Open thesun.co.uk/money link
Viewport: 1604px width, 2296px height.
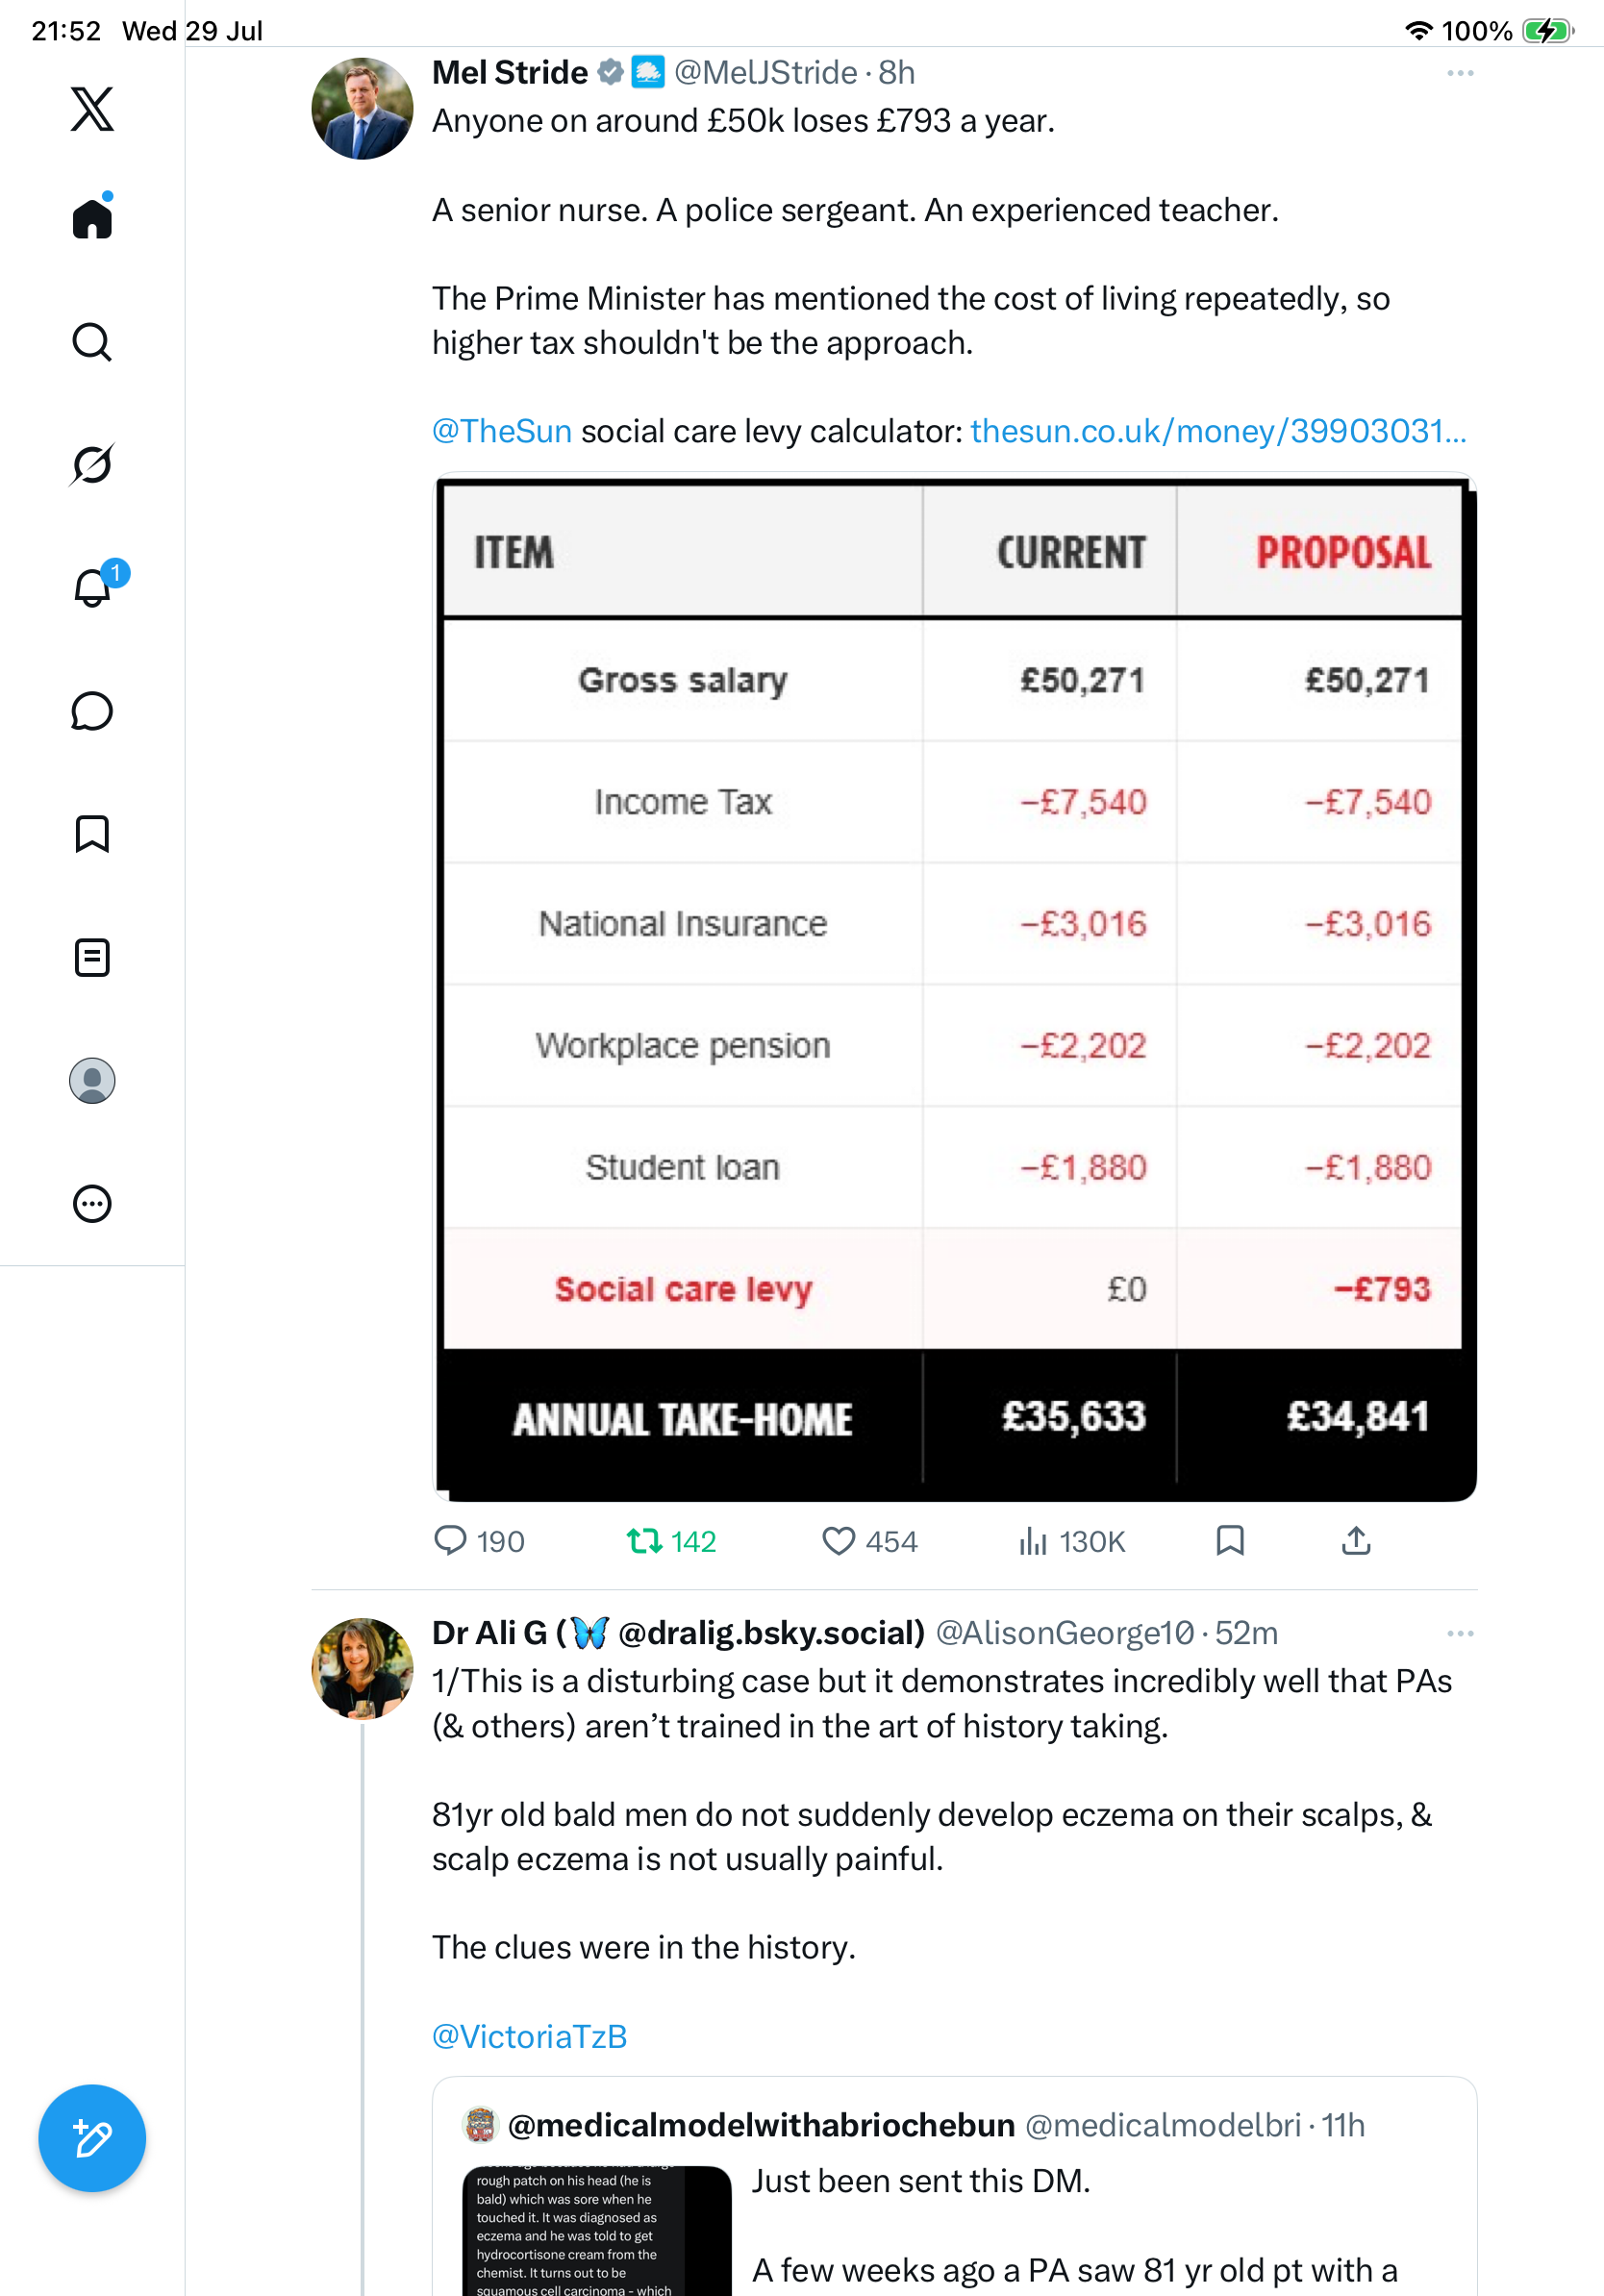tap(1218, 431)
